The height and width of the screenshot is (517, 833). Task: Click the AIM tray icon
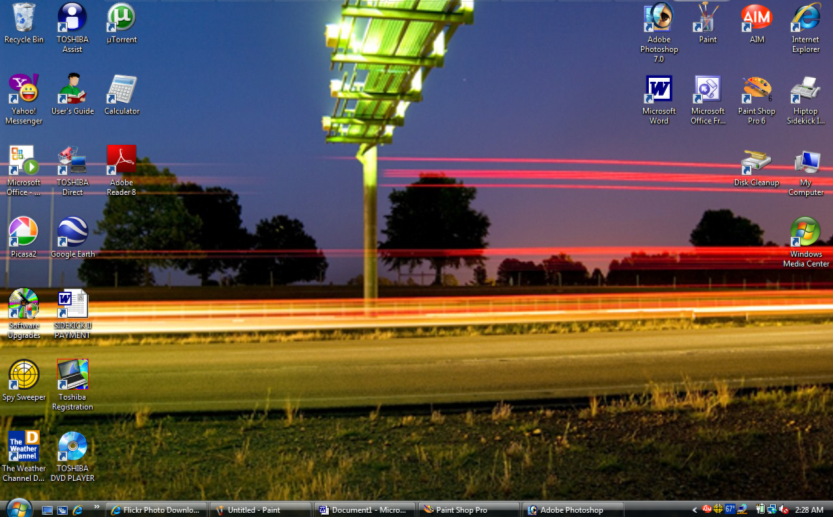tap(707, 509)
